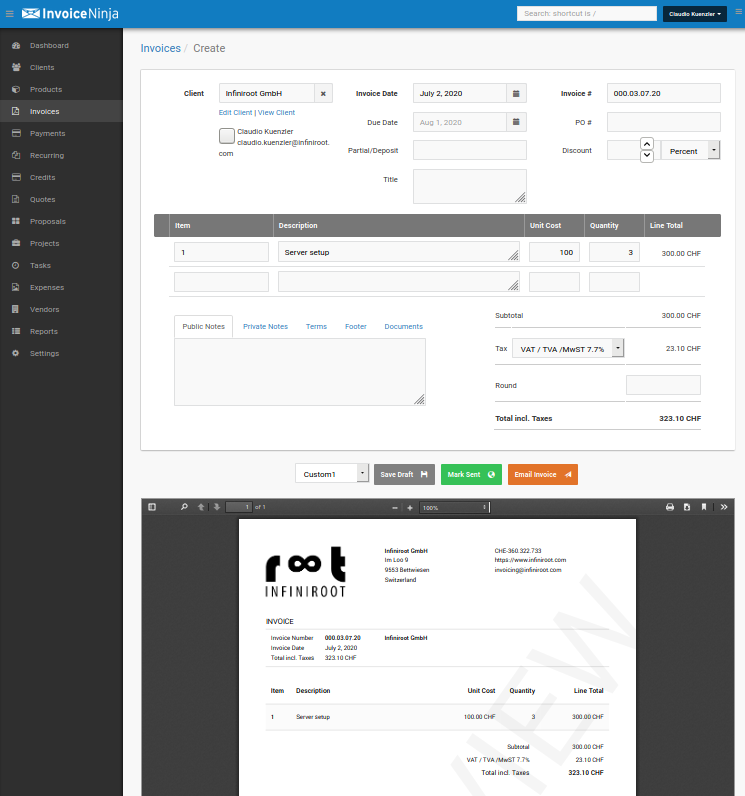Image resolution: width=745 pixels, height=796 pixels.
Task: Open the Due Date calendar picker
Action: click(x=516, y=122)
